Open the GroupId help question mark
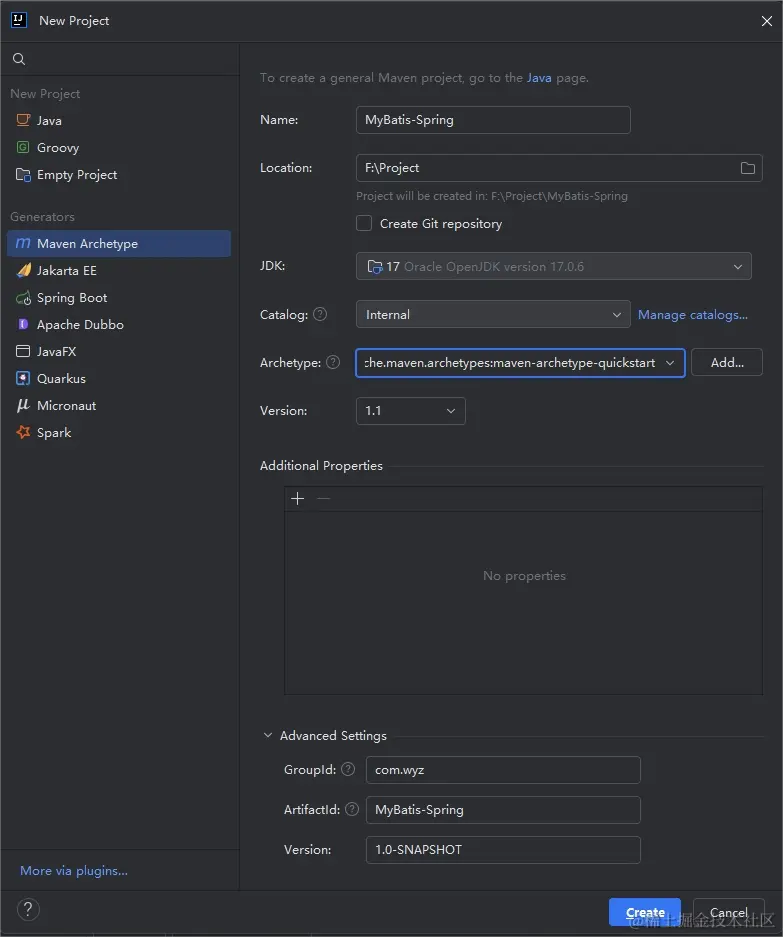 pyautogui.click(x=348, y=769)
